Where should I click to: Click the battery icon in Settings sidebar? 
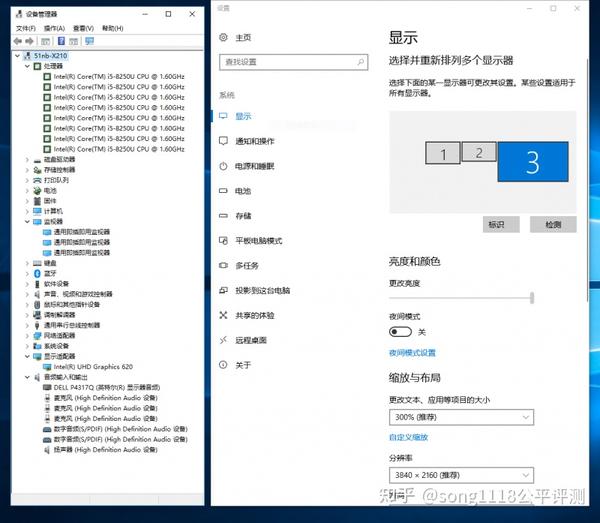pos(223,191)
